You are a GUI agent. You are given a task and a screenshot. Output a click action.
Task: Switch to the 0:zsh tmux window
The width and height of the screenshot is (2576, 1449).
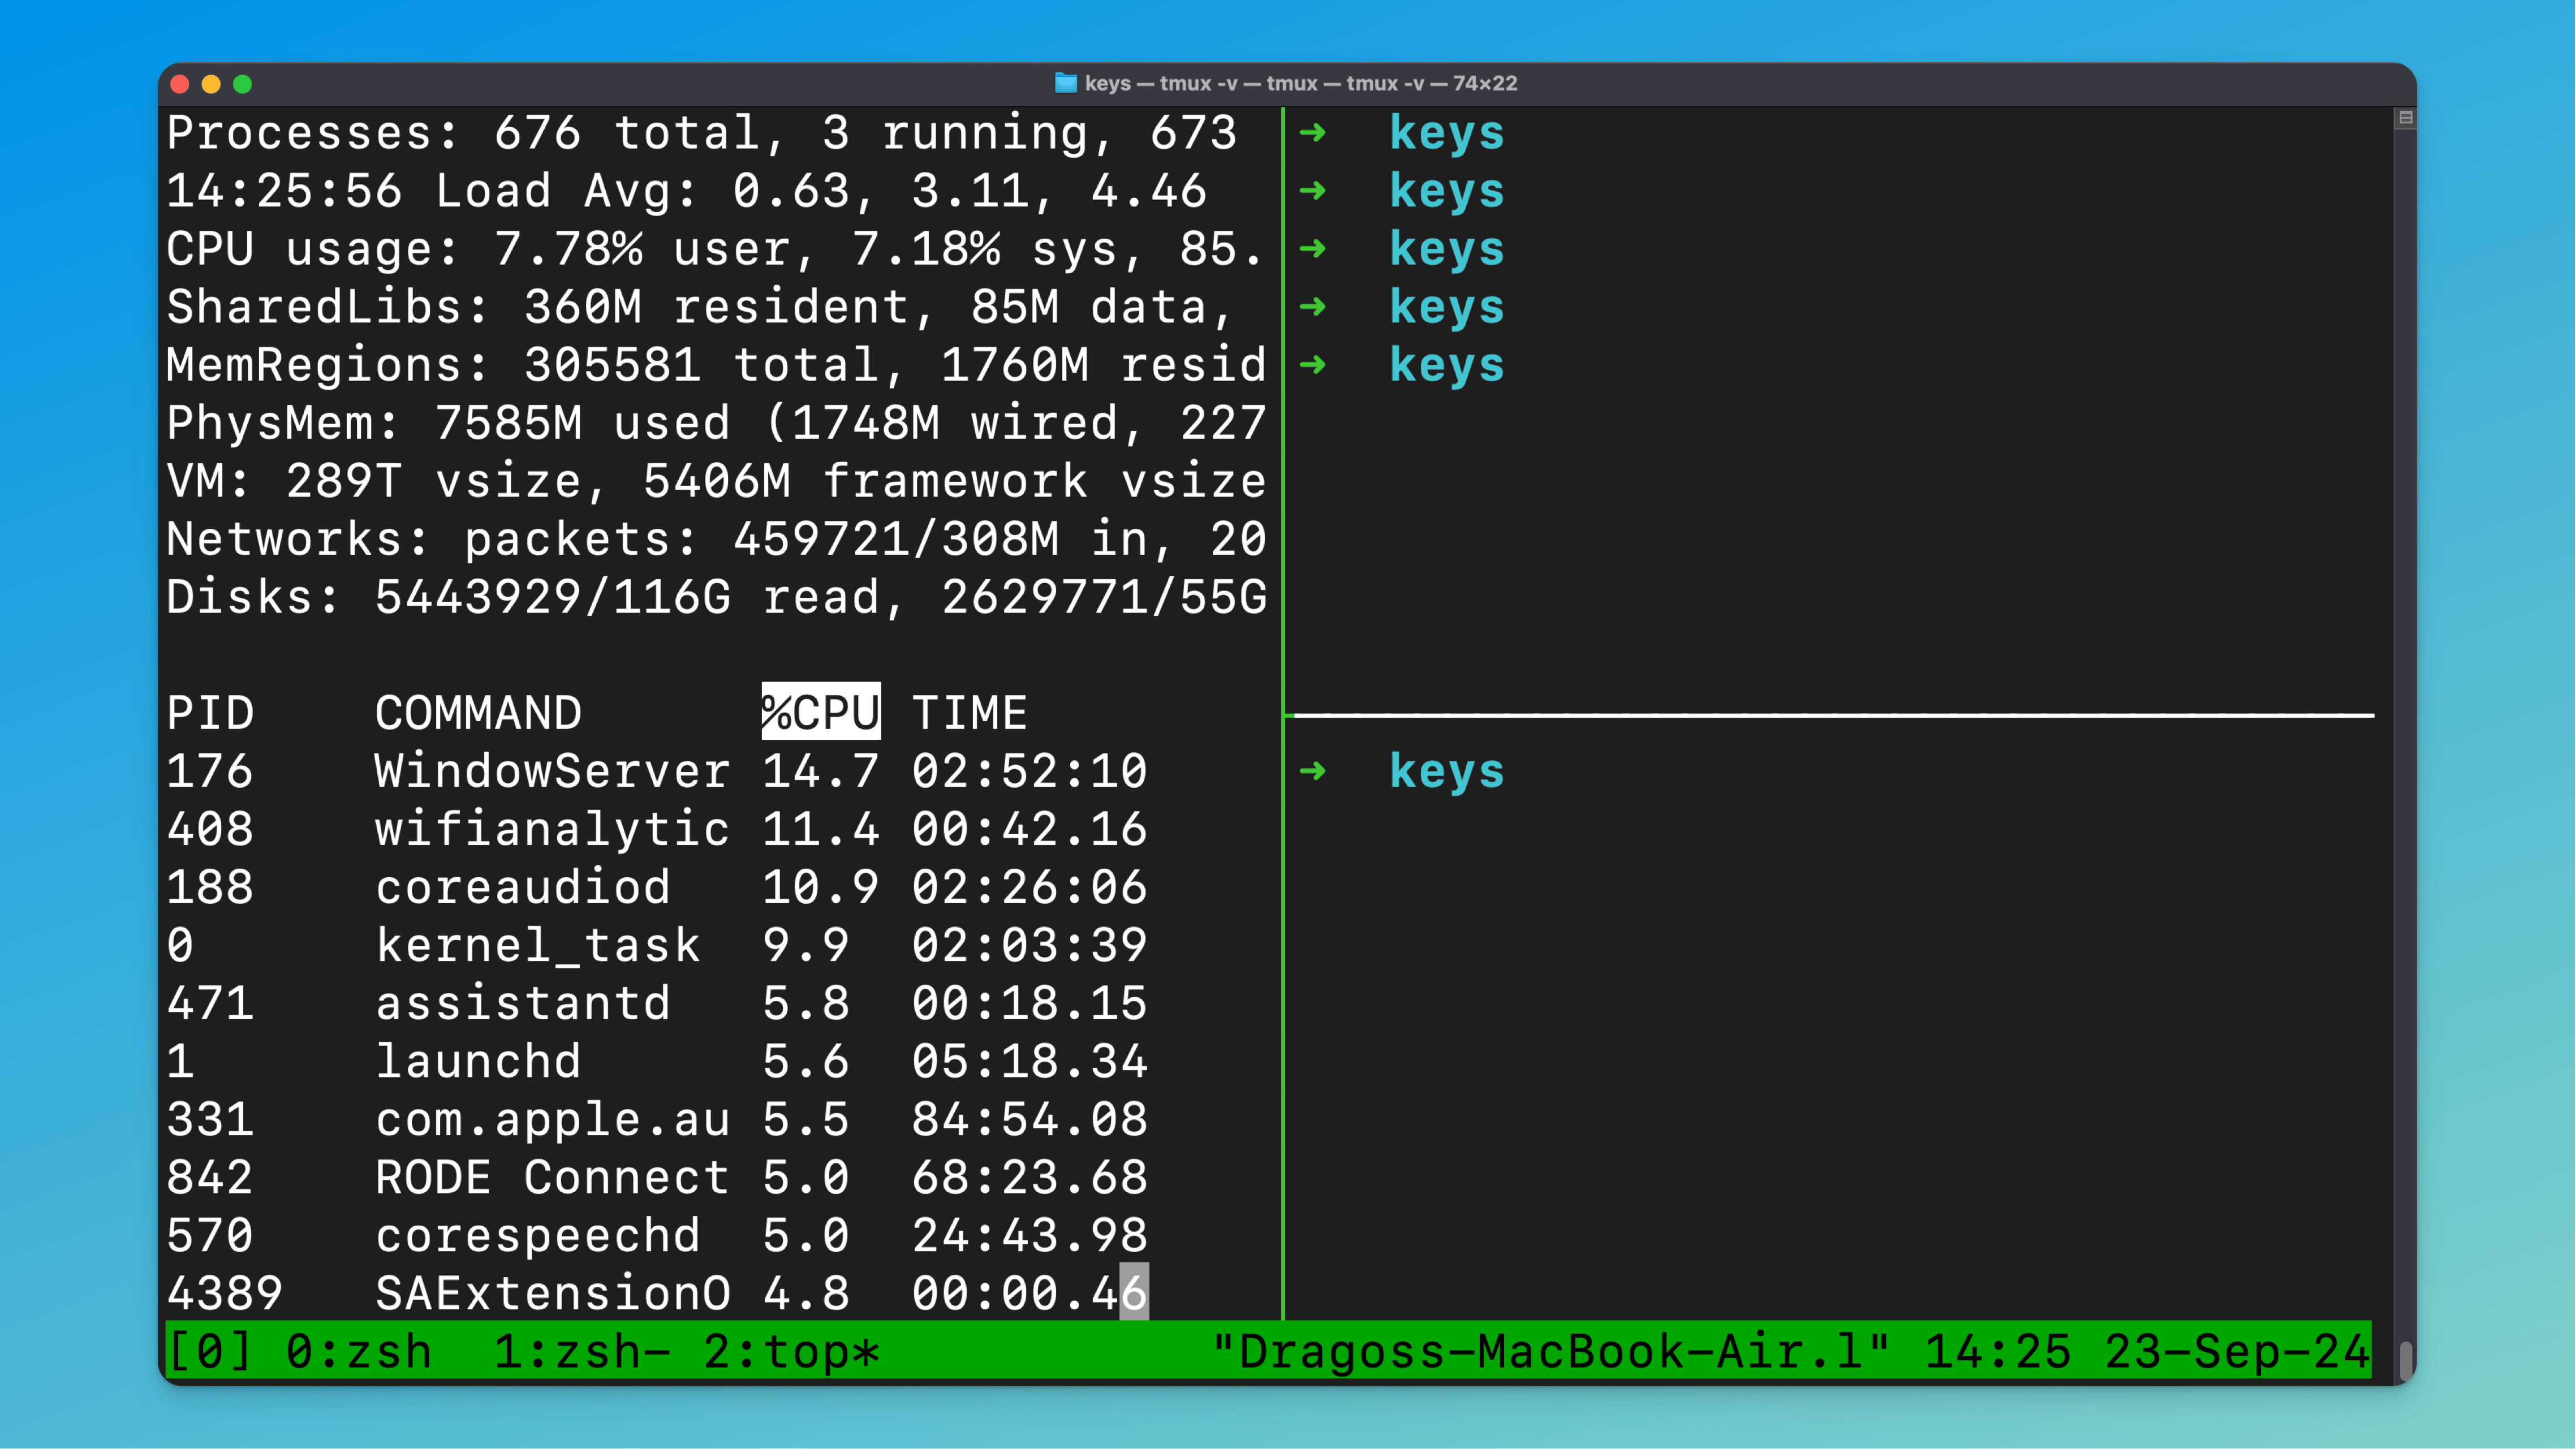point(358,1351)
